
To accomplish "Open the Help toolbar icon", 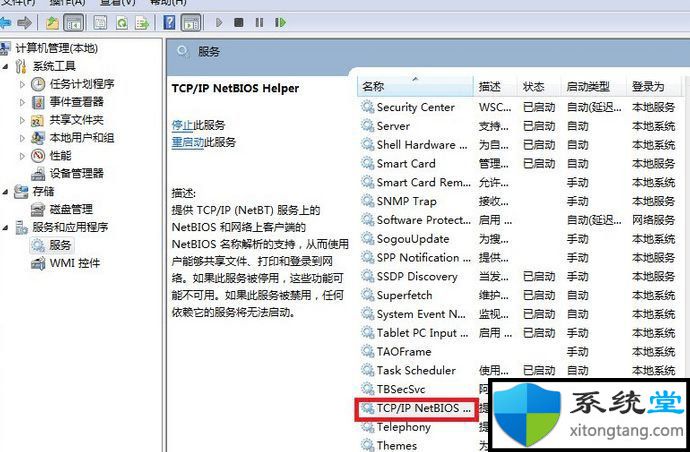I will point(169,22).
